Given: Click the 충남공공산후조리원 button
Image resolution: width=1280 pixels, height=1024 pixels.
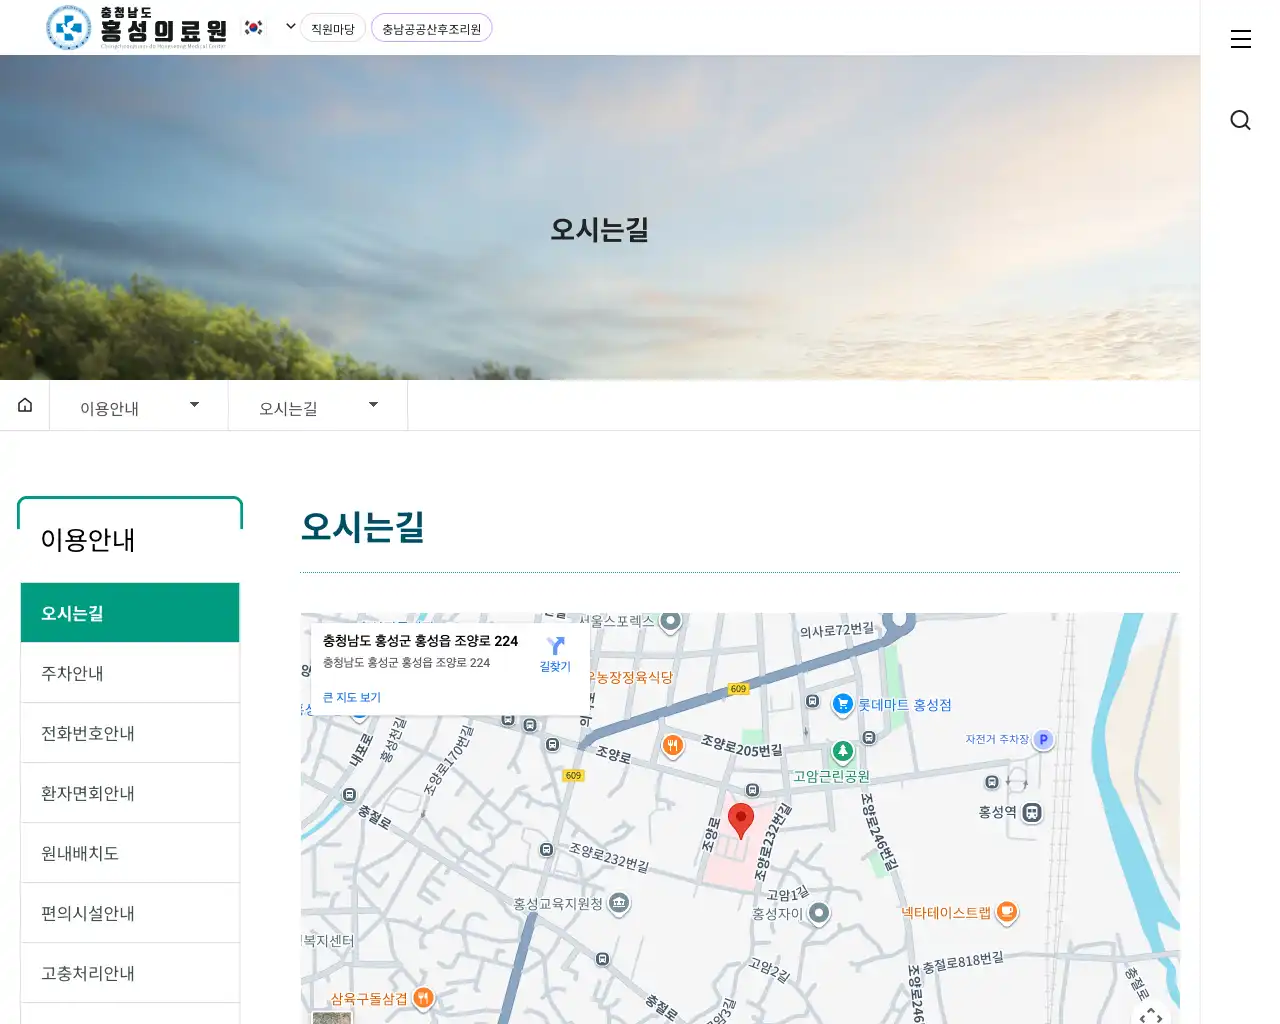Looking at the screenshot, I should click(x=431, y=29).
